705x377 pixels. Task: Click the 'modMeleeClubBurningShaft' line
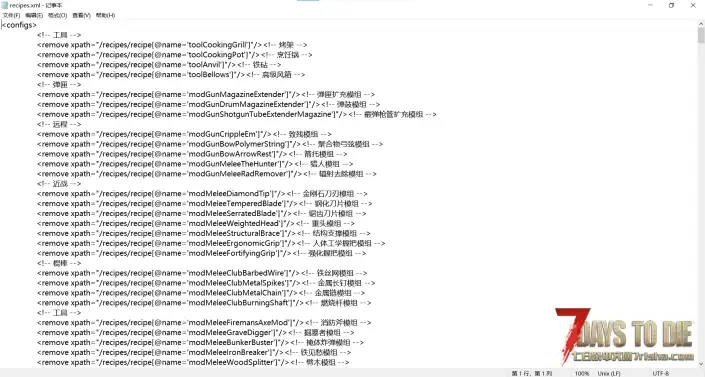[x=204, y=303]
